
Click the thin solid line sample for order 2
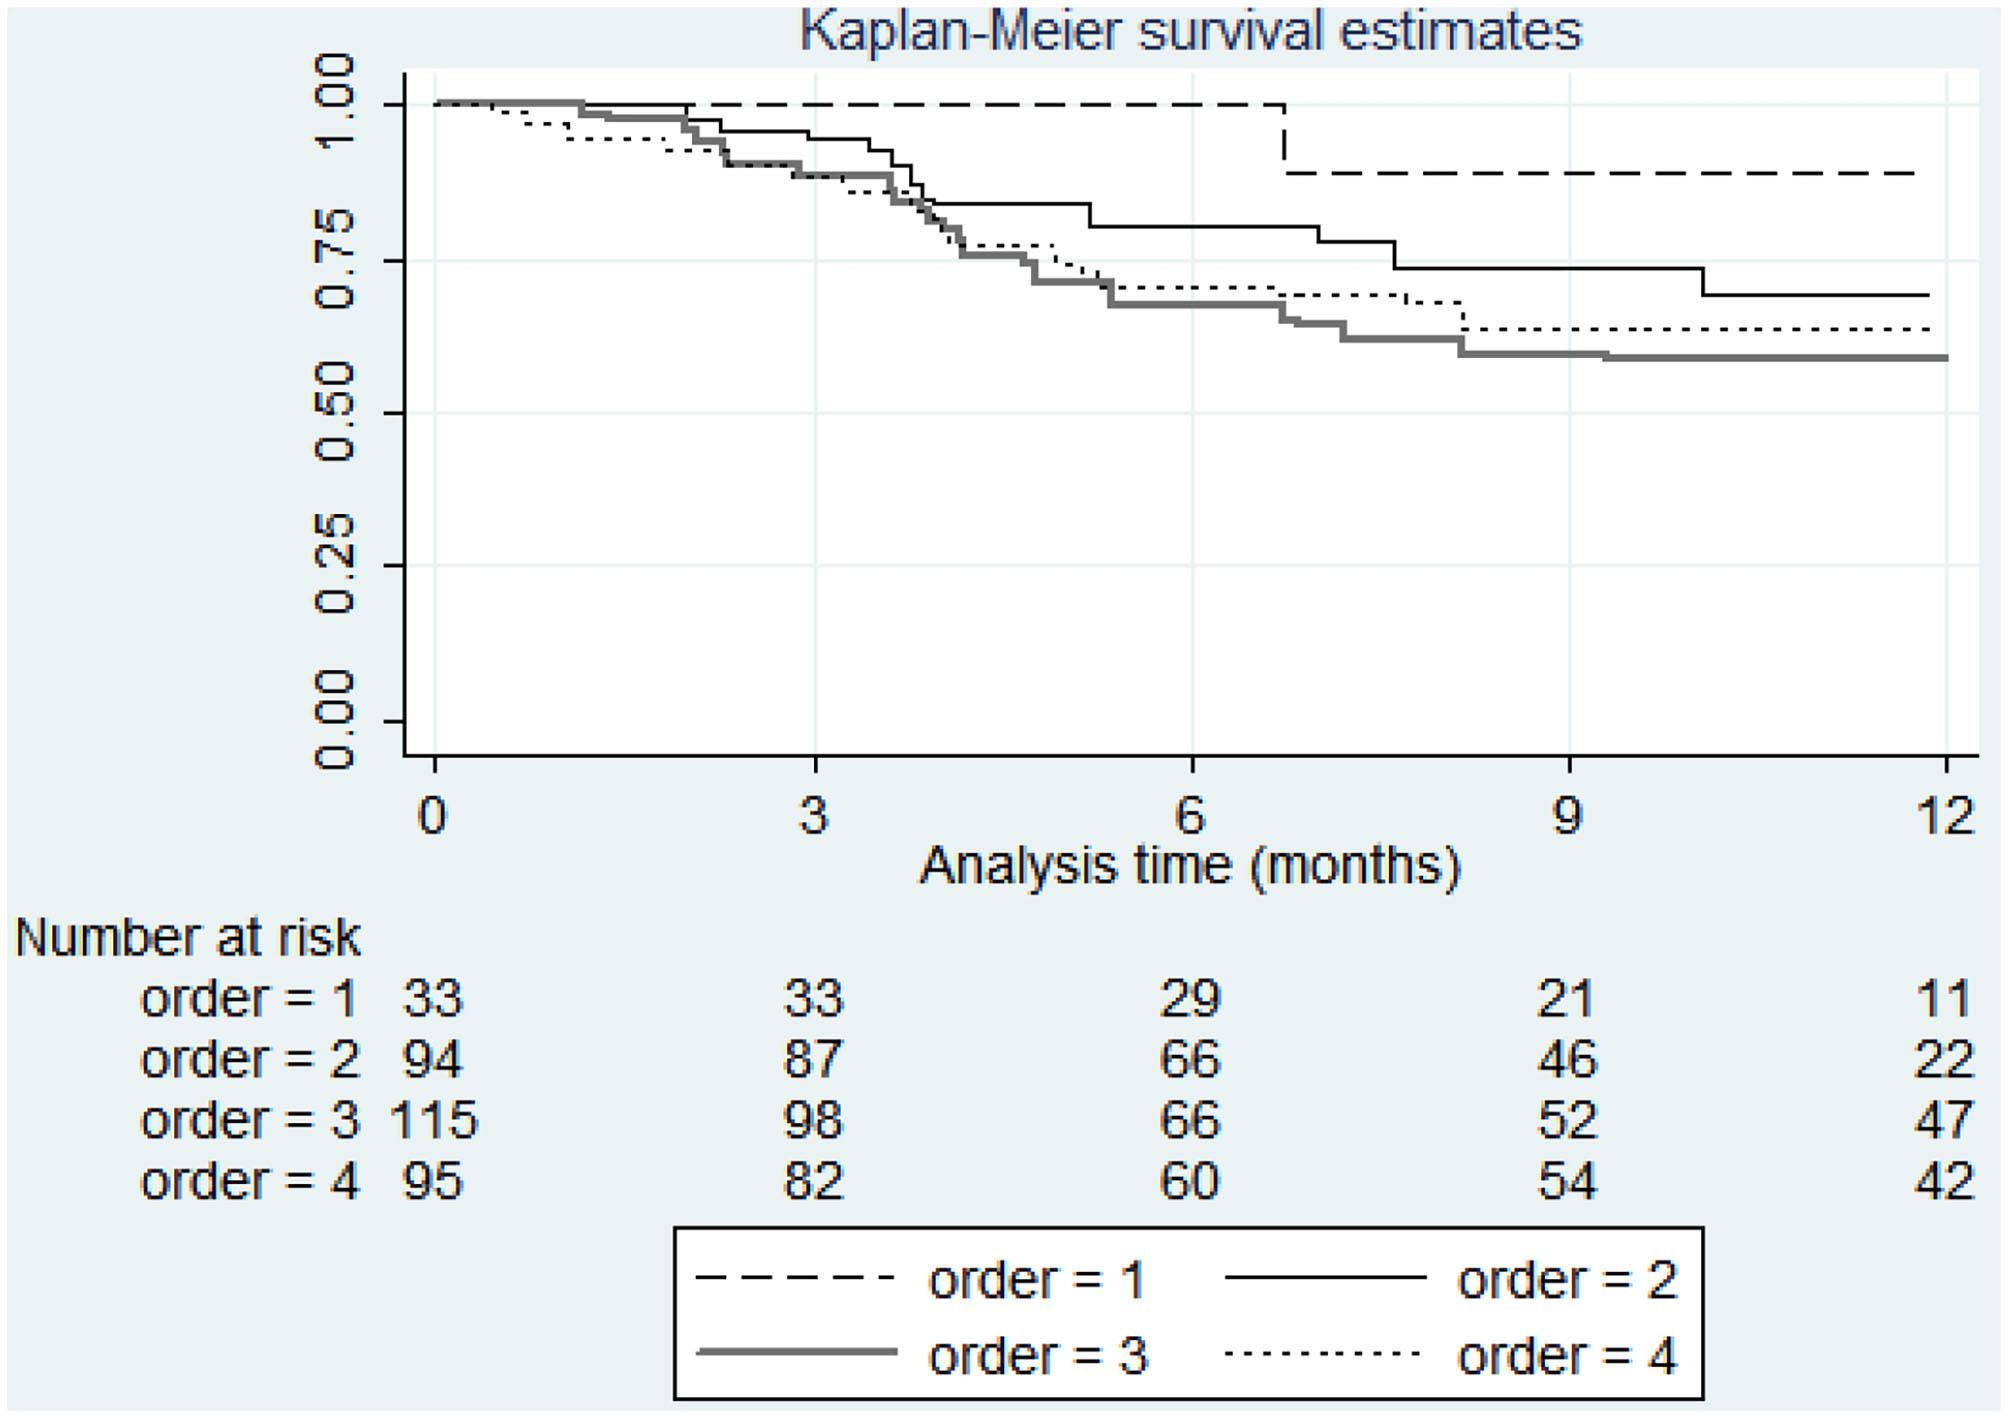click(1325, 1277)
